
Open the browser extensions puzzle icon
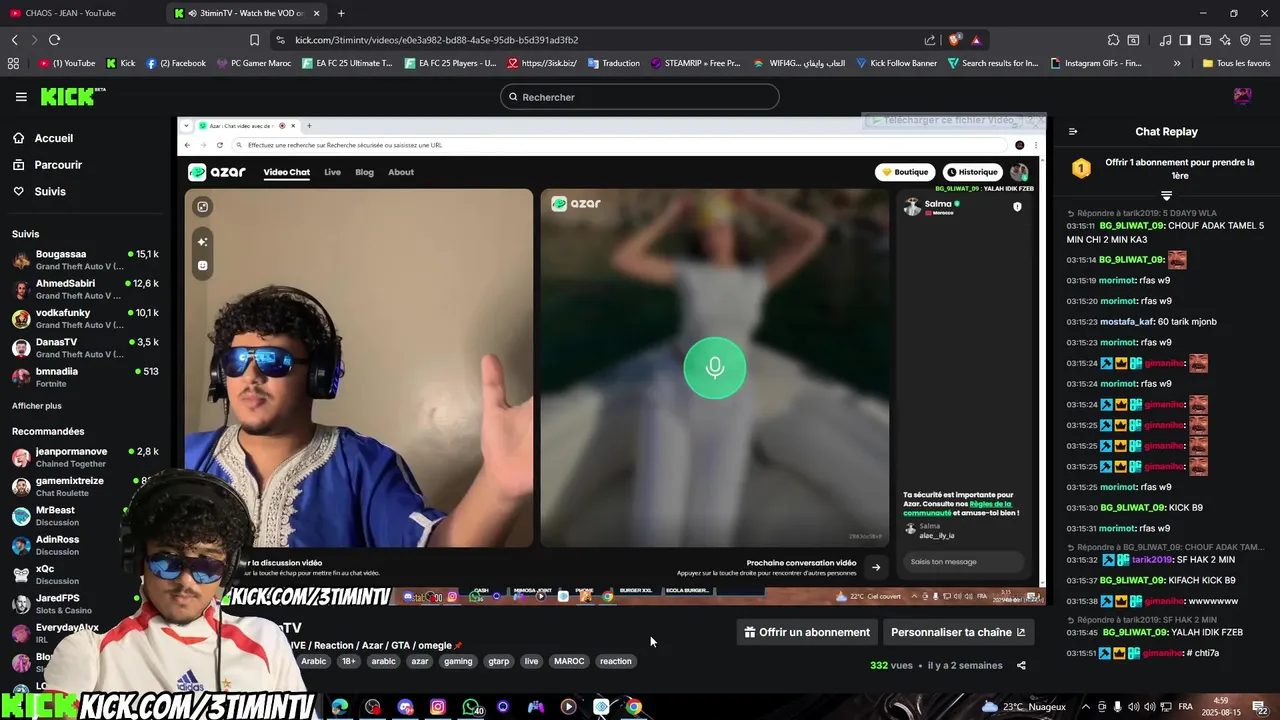(1113, 40)
